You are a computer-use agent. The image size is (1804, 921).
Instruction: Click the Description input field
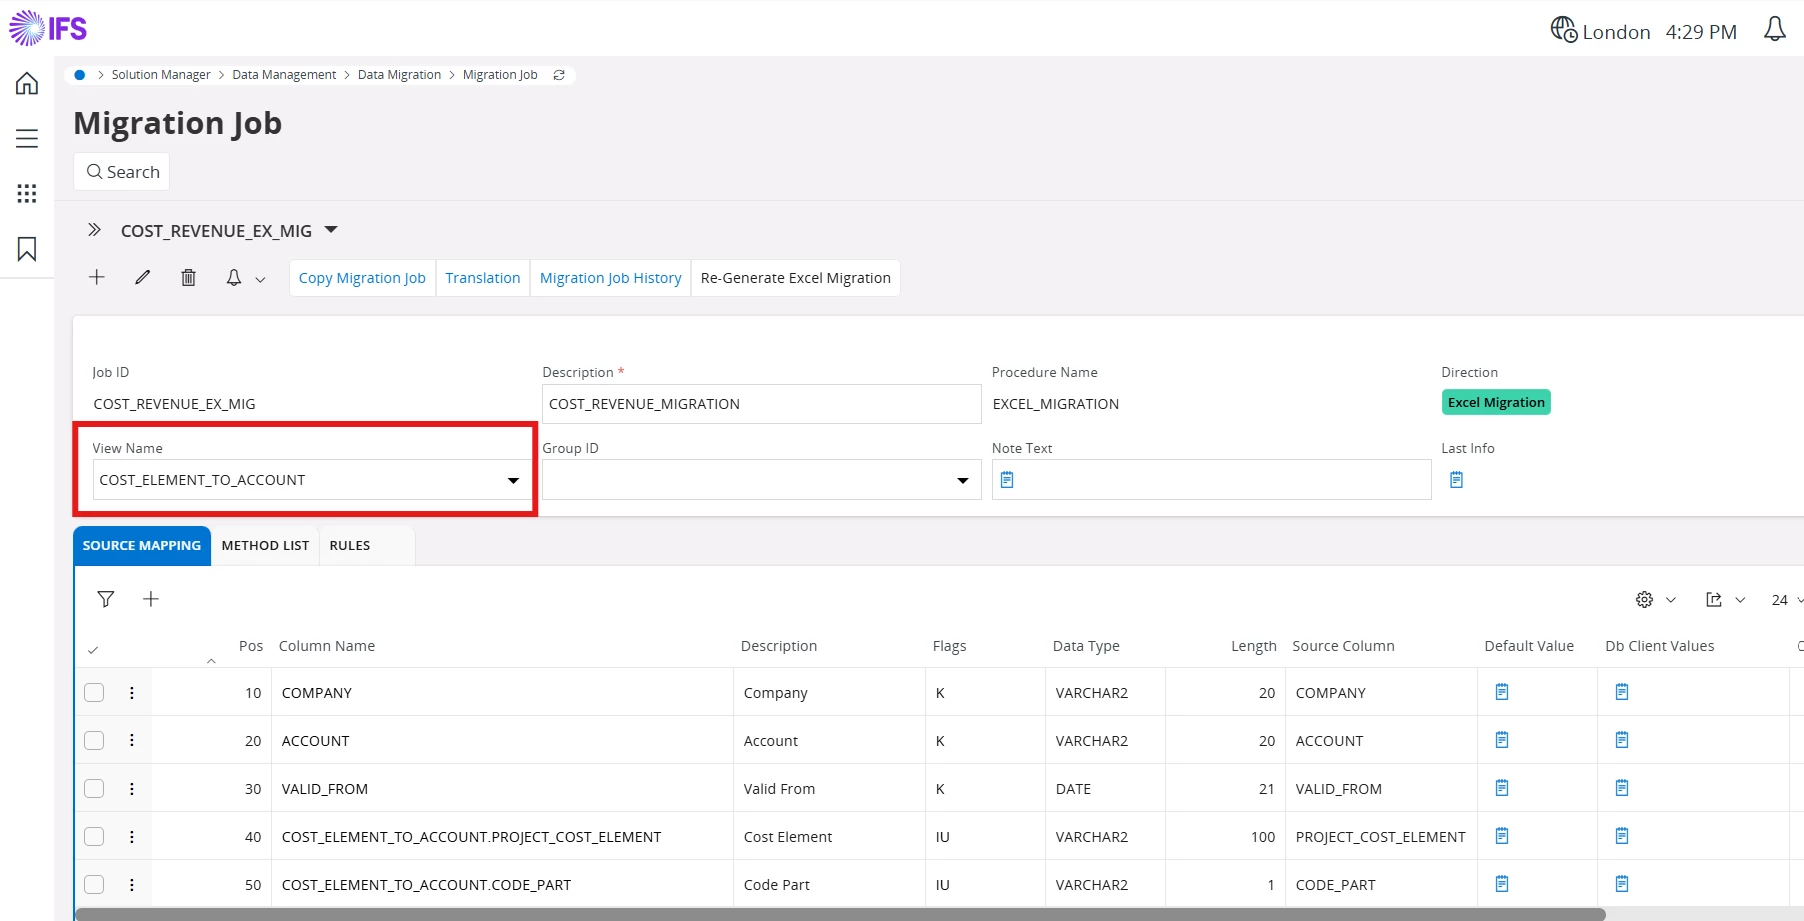coord(761,404)
